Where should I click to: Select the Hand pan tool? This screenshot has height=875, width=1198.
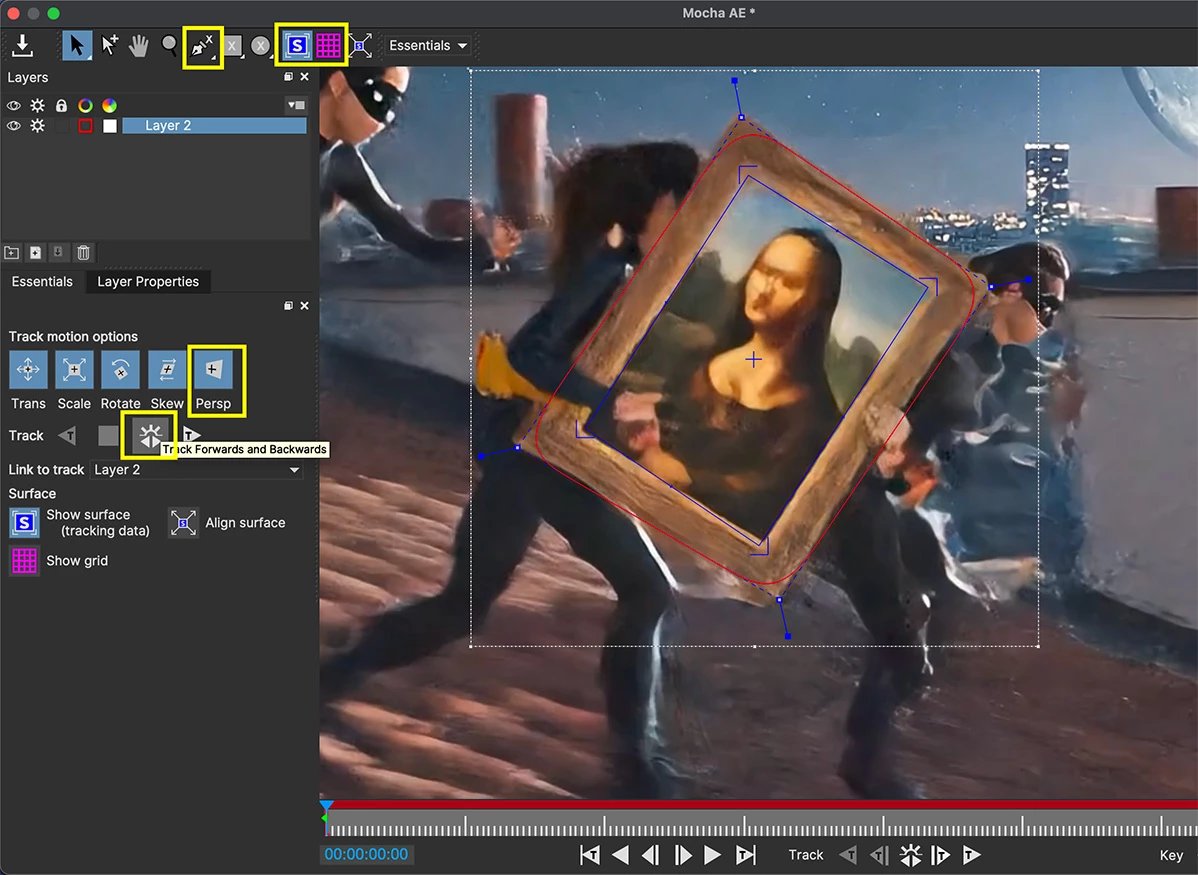click(x=138, y=46)
